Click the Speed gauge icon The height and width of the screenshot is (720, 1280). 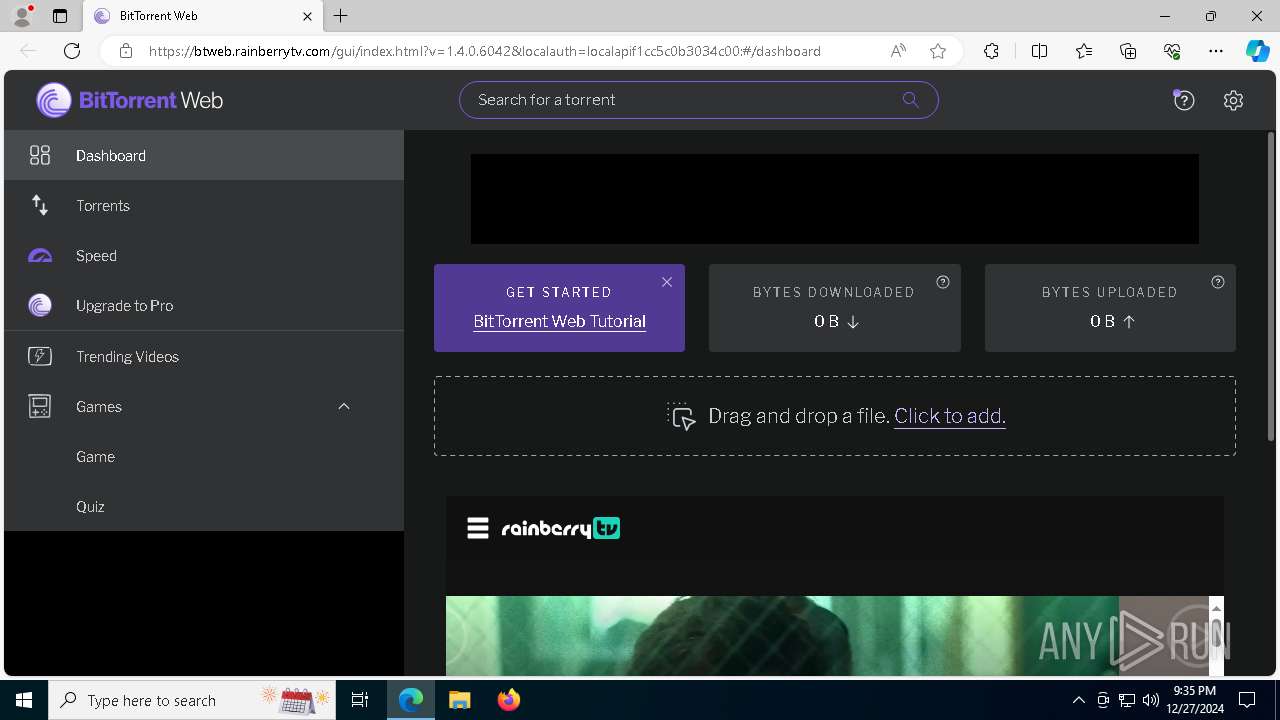40,256
